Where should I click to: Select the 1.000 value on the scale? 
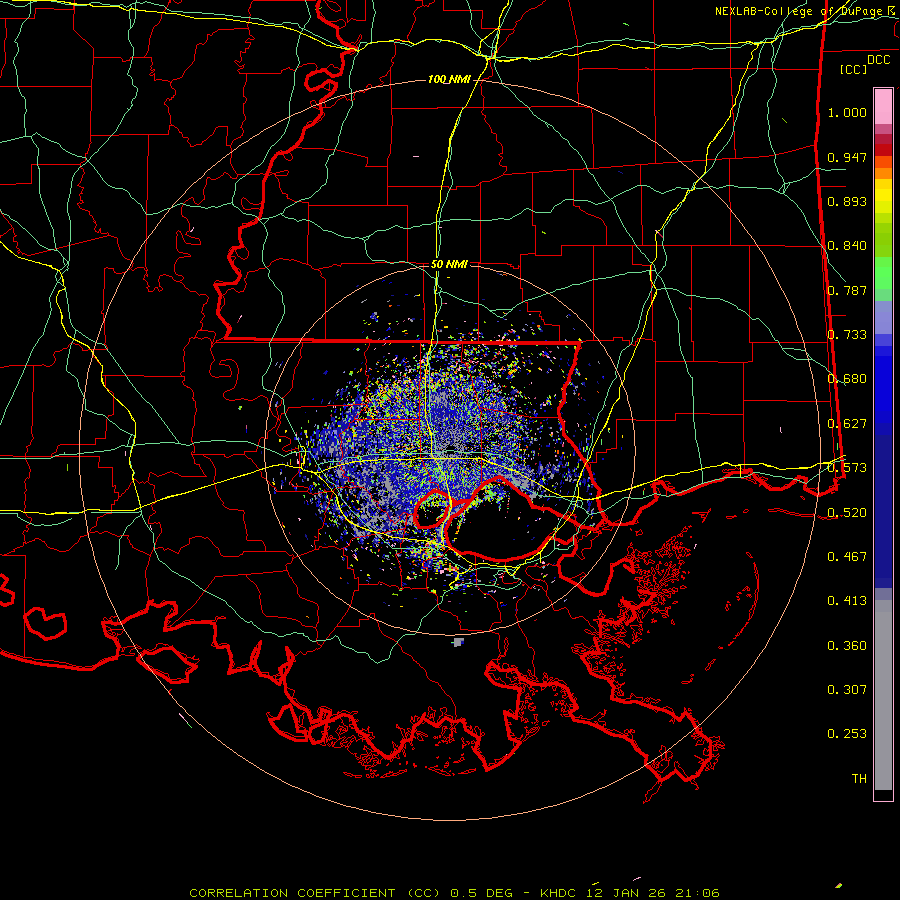pos(847,112)
